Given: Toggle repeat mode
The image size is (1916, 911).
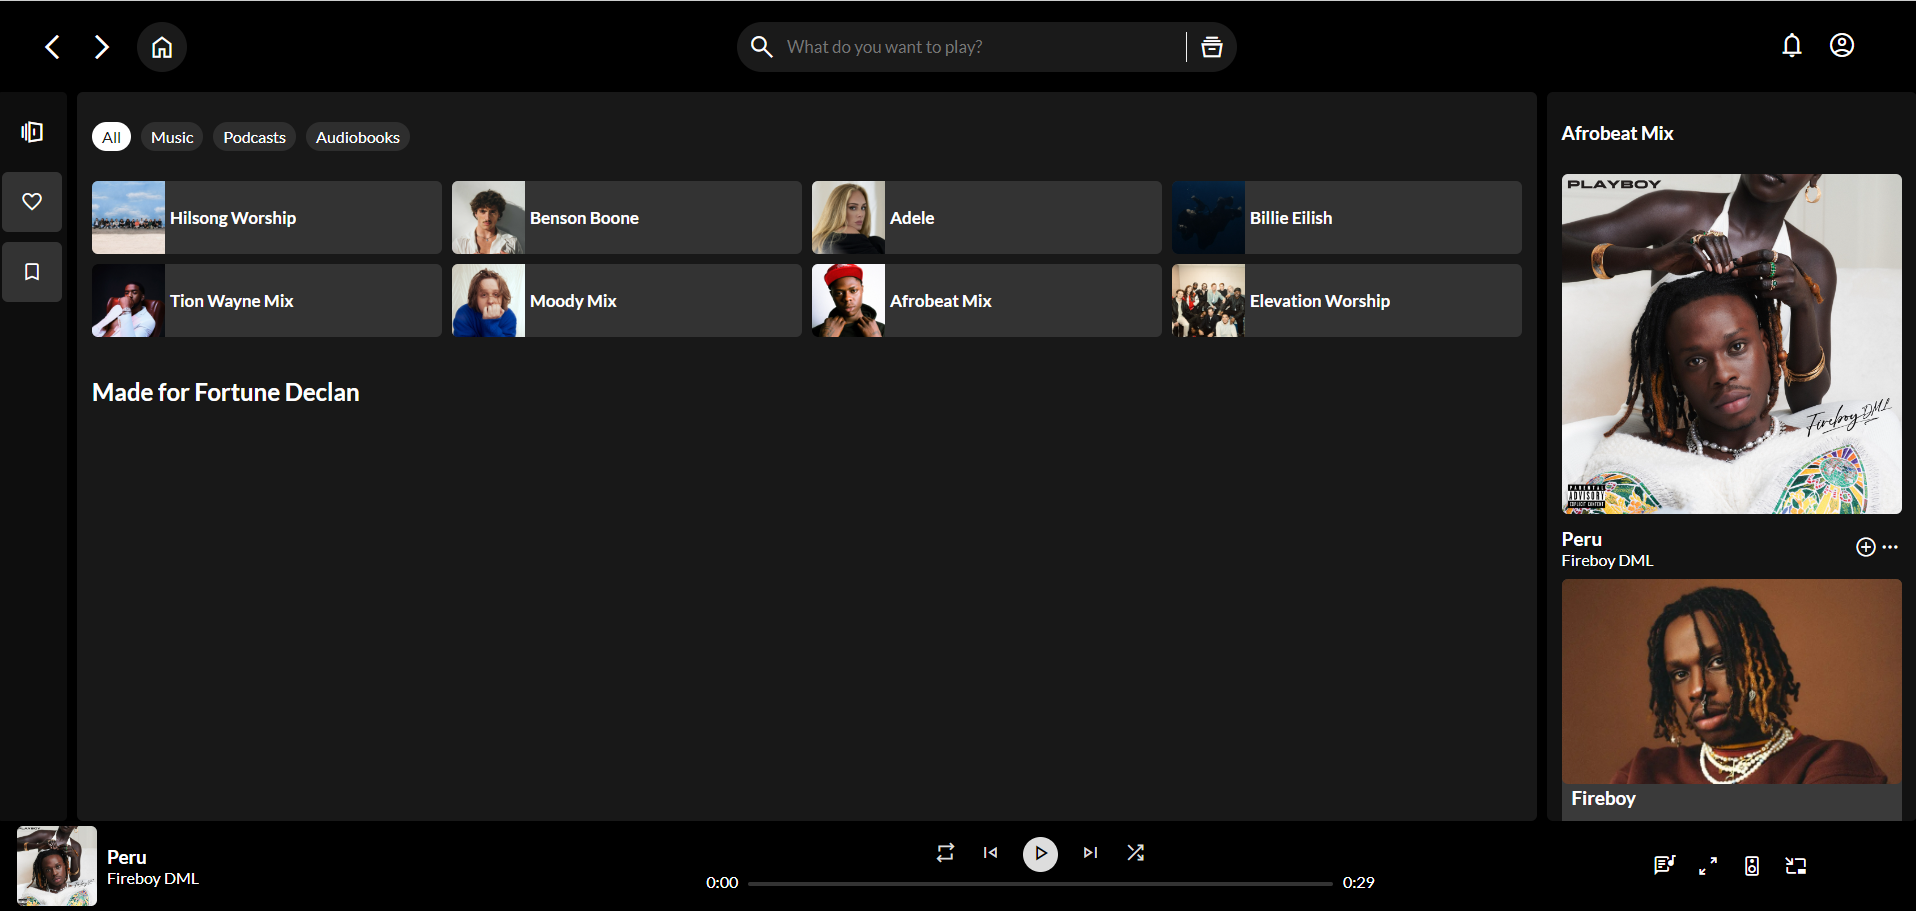Looking at the screenshot, I should click(945, 853).
